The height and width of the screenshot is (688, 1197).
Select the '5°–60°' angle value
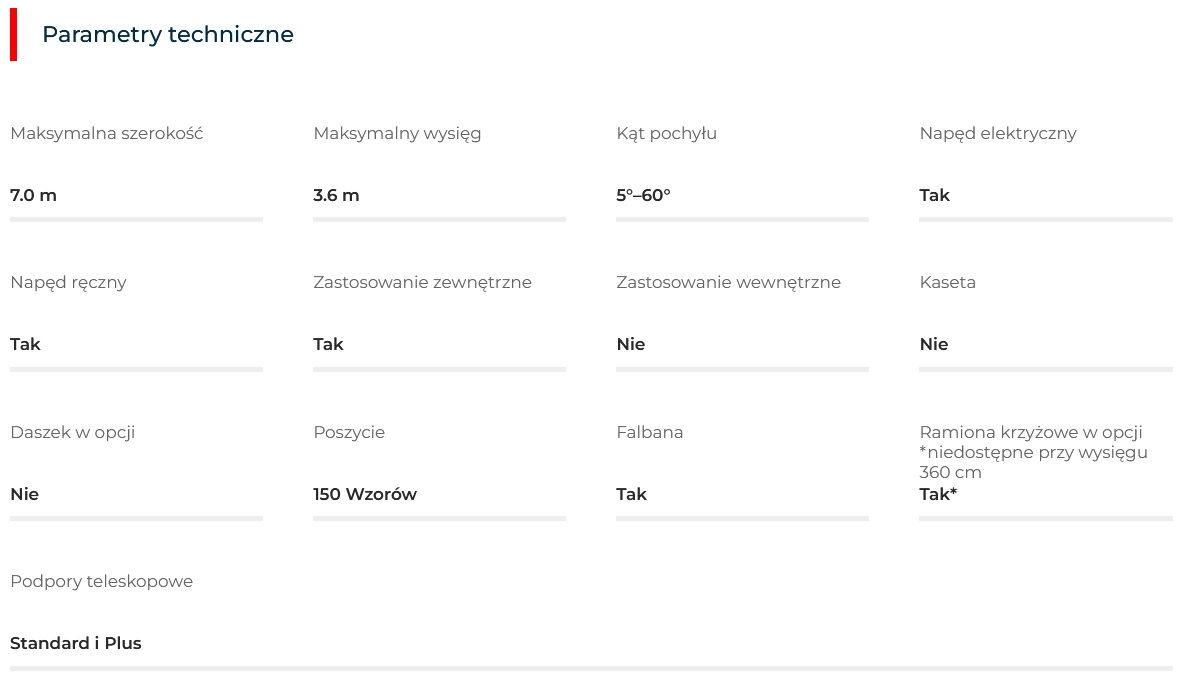click(x=644, y=195)
